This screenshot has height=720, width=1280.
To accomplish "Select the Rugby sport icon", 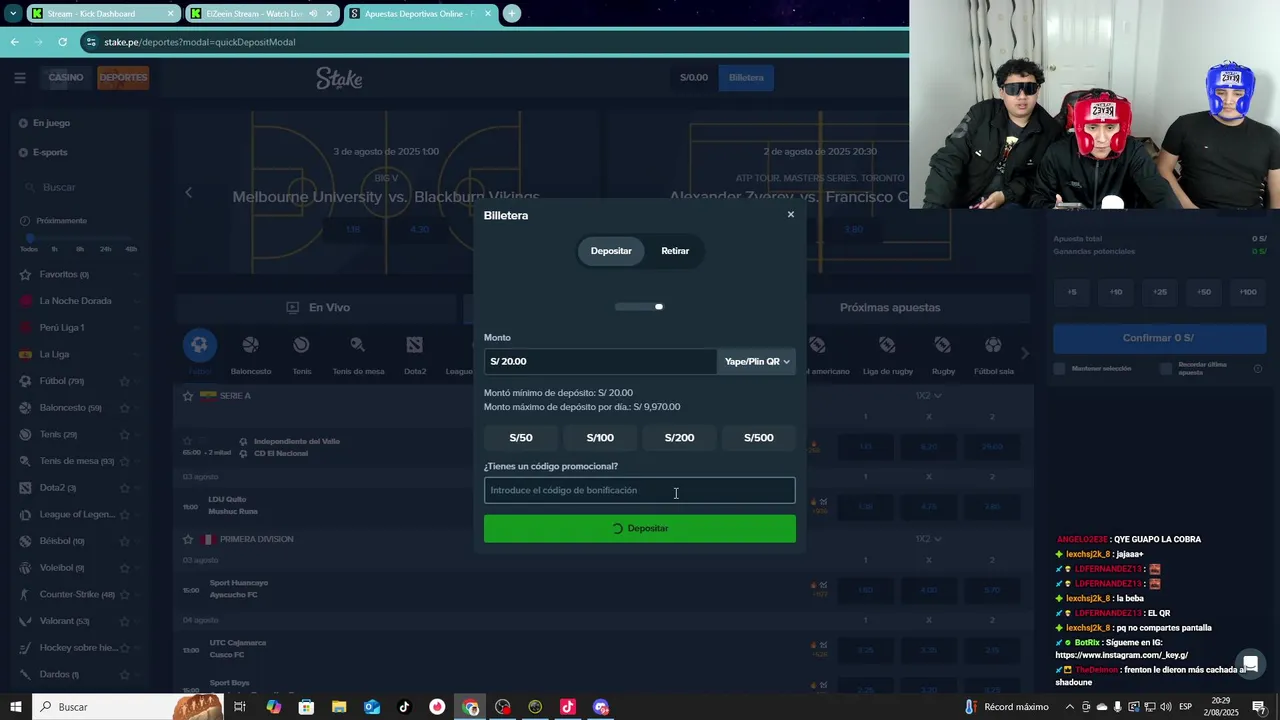I will pyautogui.click(x=943, y=346).
